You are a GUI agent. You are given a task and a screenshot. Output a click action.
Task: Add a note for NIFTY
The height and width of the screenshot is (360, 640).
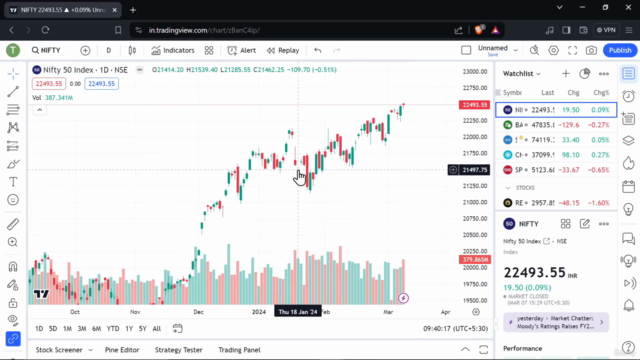click(x=584, y=224)
